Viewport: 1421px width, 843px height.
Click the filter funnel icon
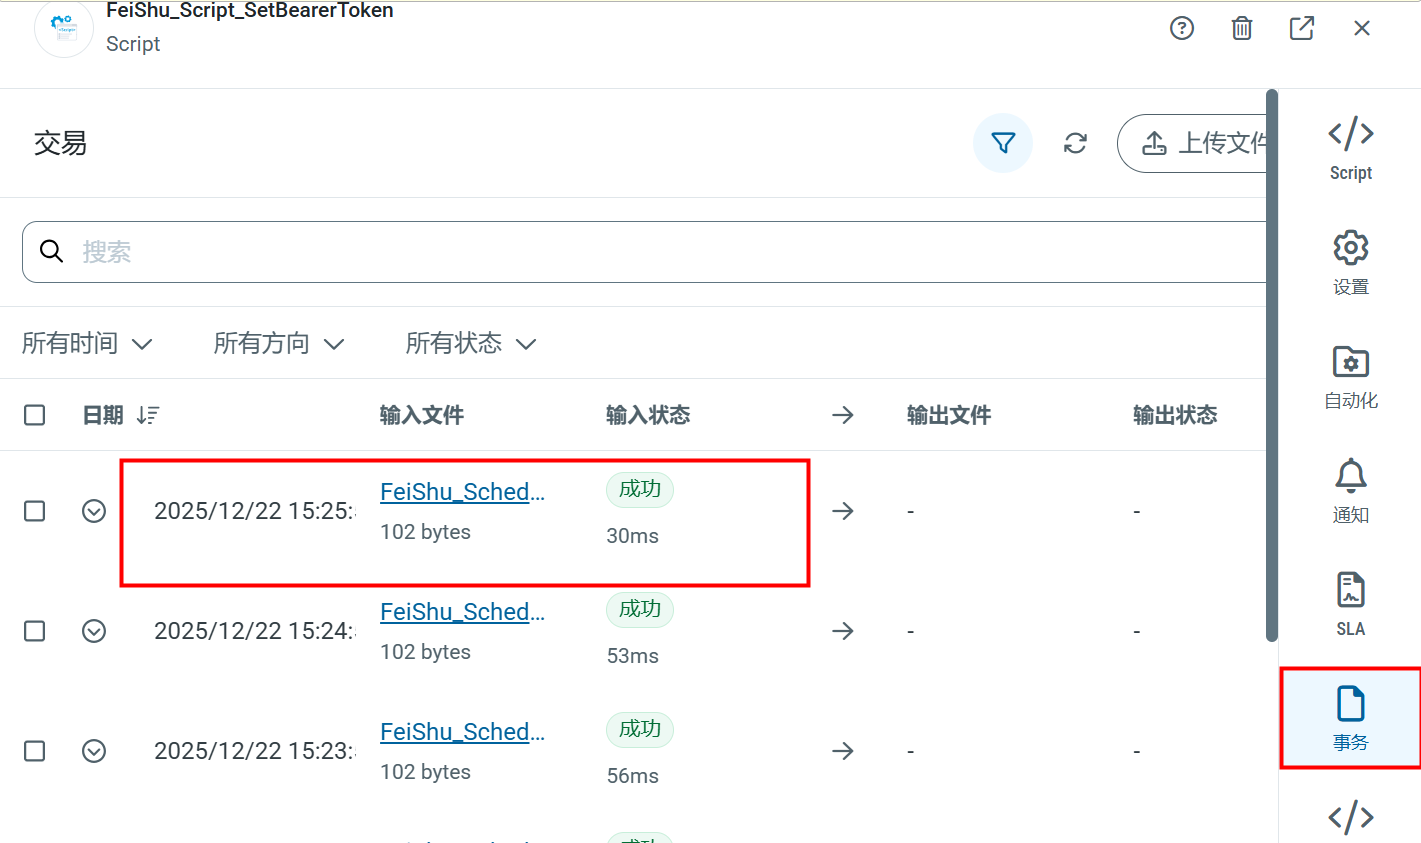pyautogui.click(x=1003, y=143)
